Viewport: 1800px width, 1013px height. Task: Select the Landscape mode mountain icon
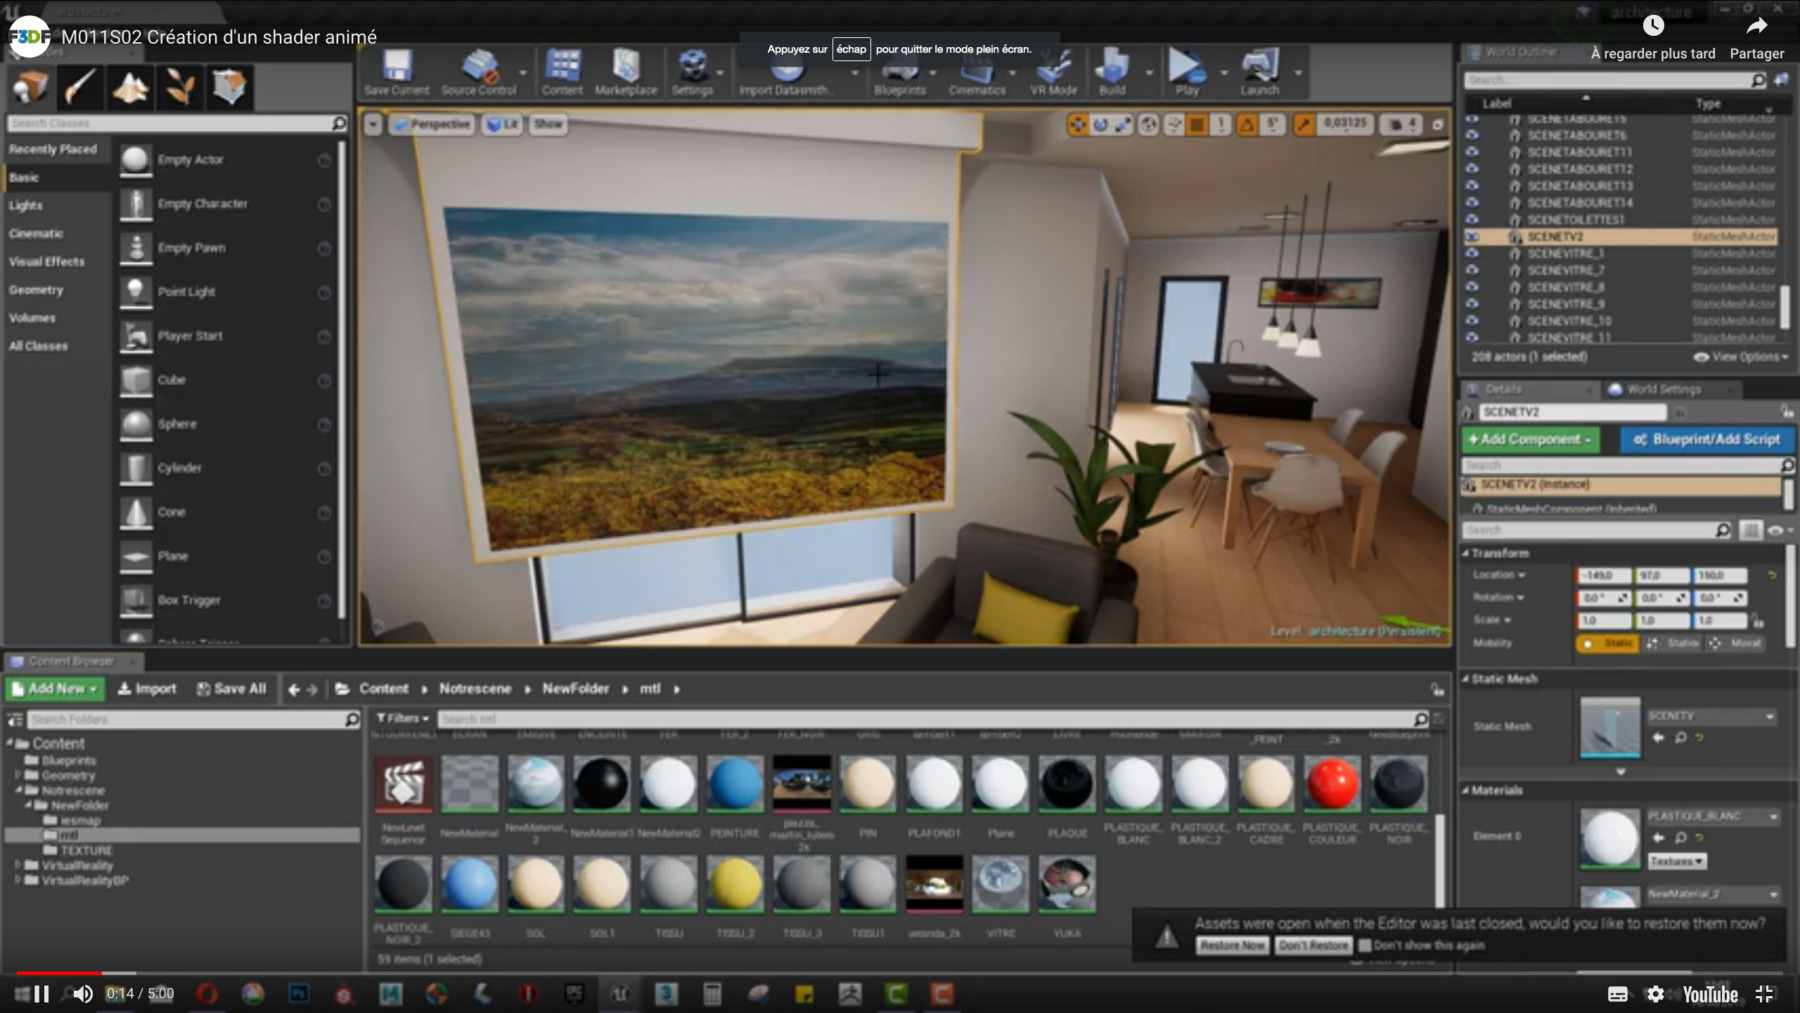click(x=130, y=87)
